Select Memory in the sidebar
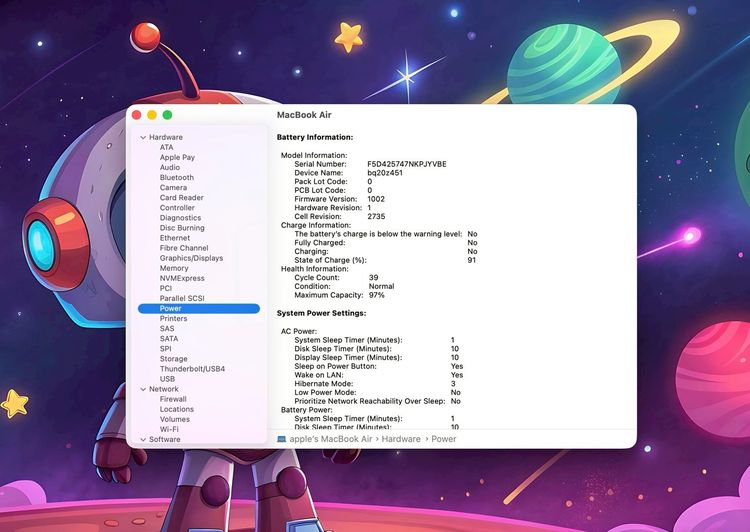Image resolution: width=750 pixels, height=532 pixels. (x=174, y=268)
